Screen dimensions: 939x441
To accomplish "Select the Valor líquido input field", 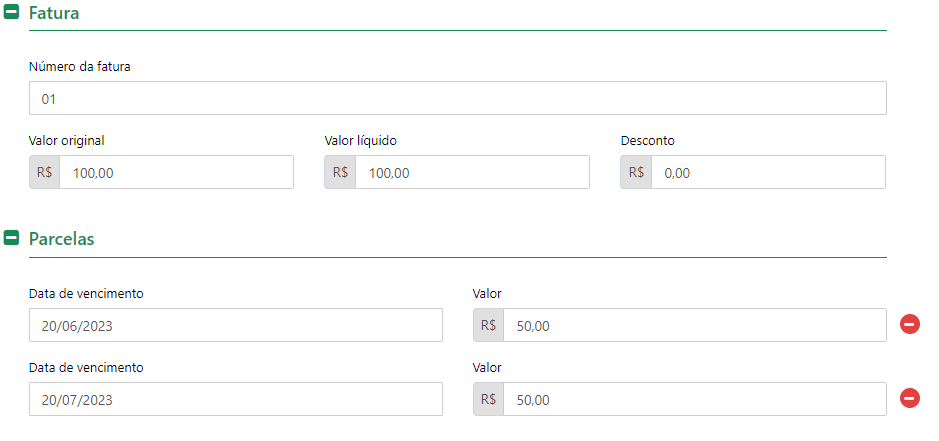I will pyautogui.click(x=472, y=173).
